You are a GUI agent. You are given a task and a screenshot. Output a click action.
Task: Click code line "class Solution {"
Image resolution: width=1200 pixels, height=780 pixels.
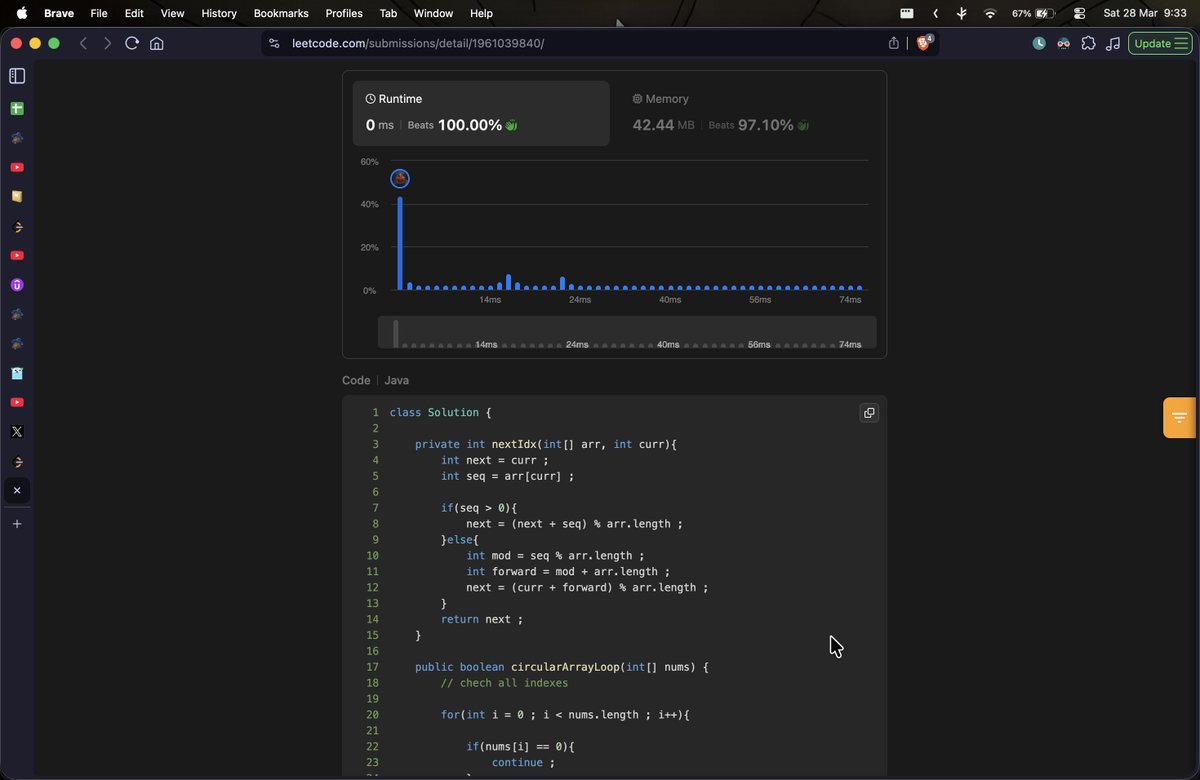(x=441, y=412)
